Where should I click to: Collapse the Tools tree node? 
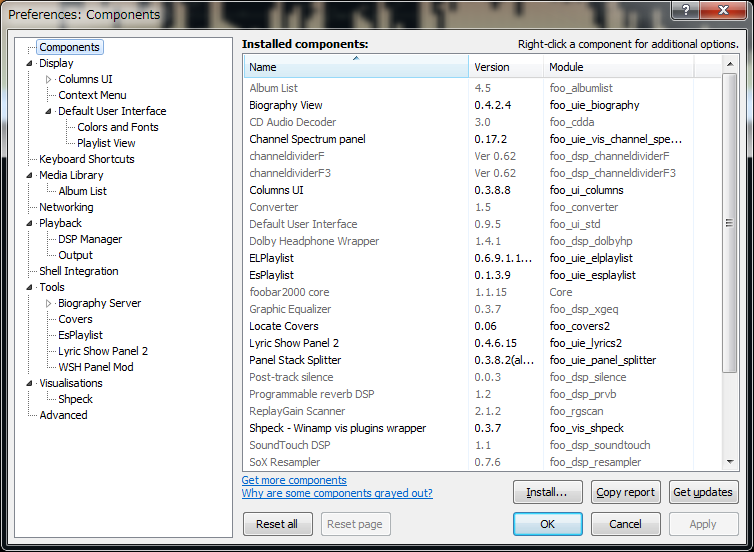click(x=29, y=287)
